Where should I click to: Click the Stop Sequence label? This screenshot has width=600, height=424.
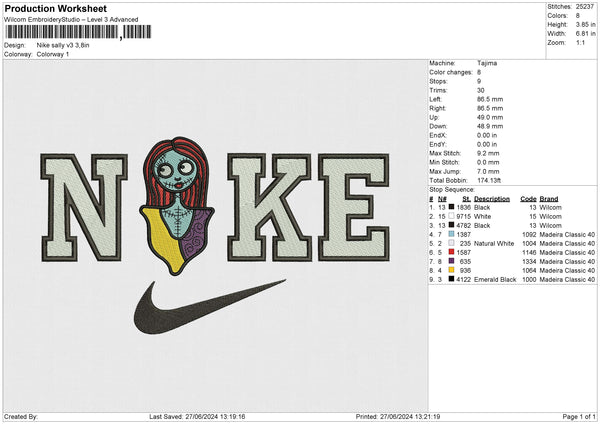click(x=452, y=189)
